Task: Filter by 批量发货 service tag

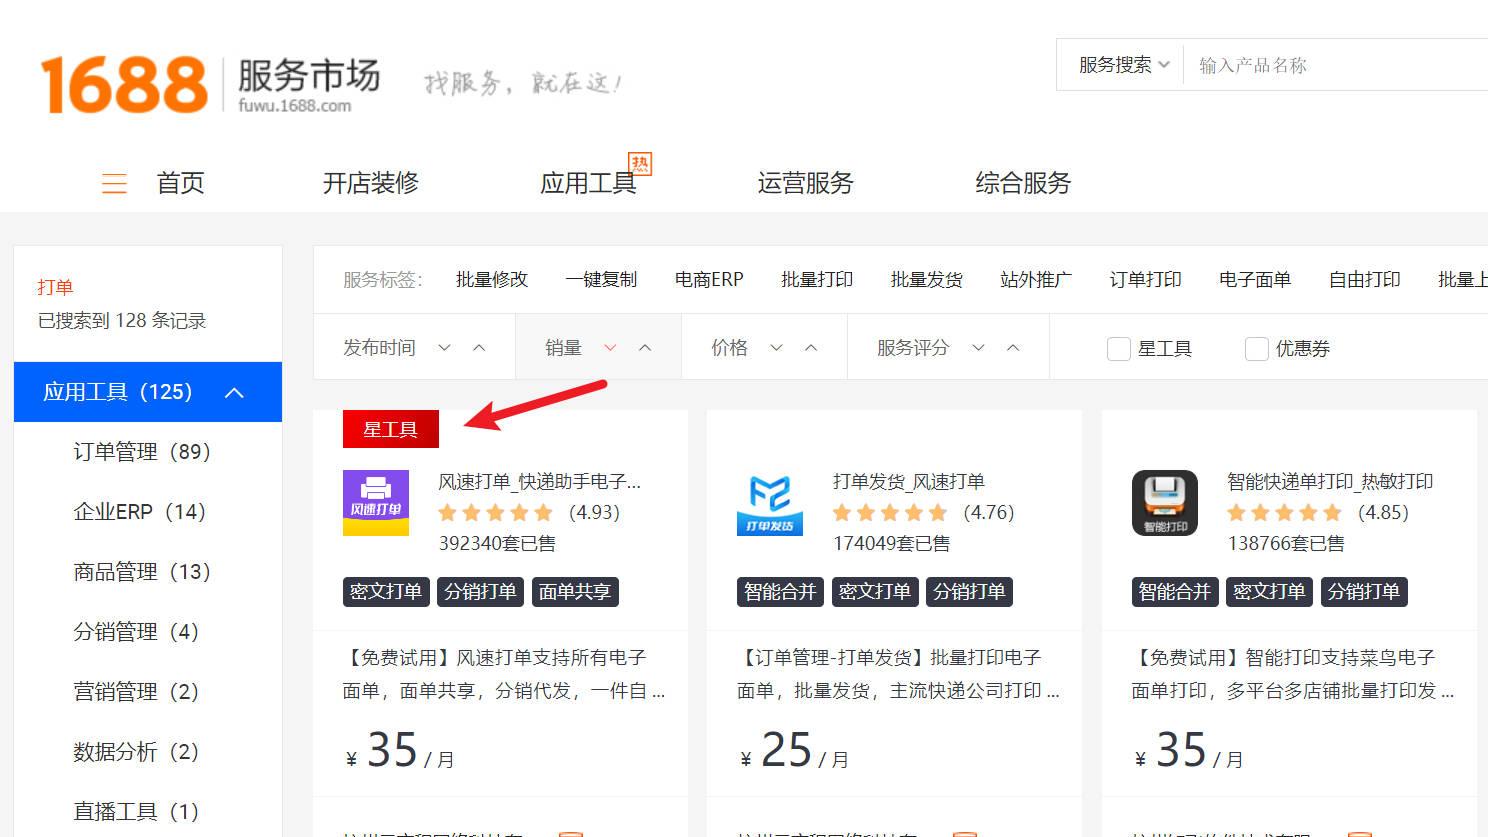Action: pos(927,280)
